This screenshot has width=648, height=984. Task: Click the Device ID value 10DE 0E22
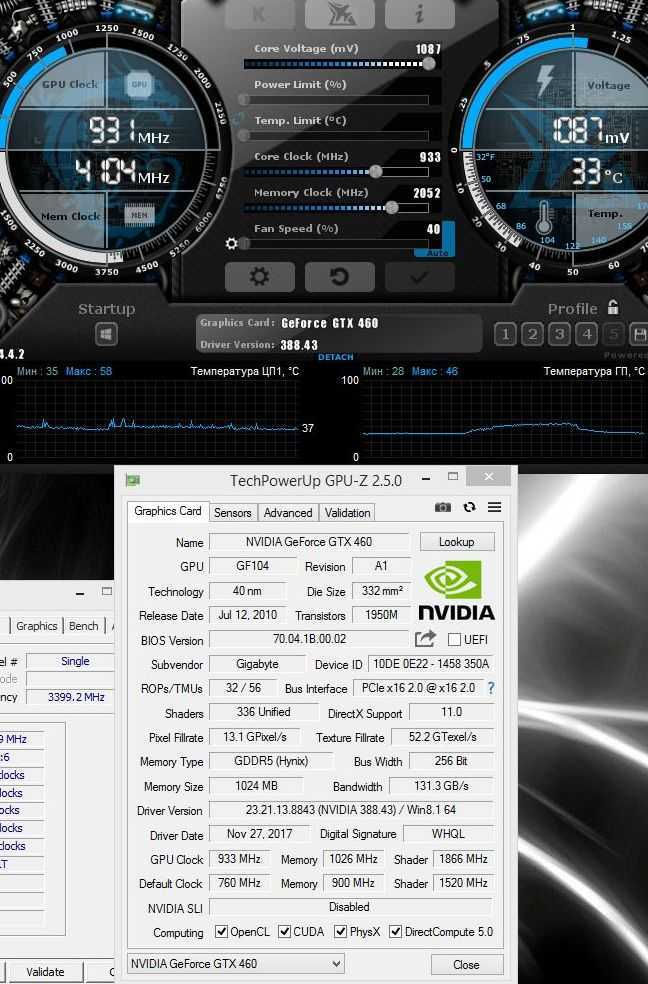tap(430, 663)
